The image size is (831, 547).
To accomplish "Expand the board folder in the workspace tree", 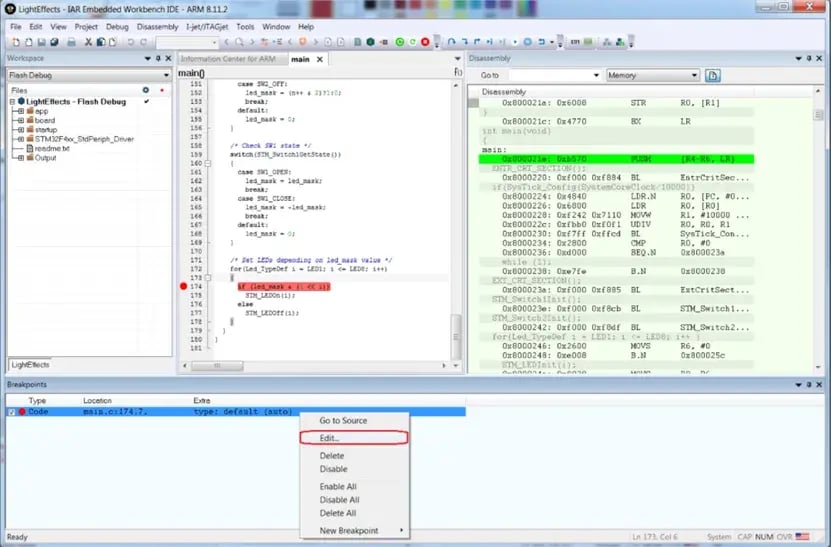I will [x=21, y=120].
